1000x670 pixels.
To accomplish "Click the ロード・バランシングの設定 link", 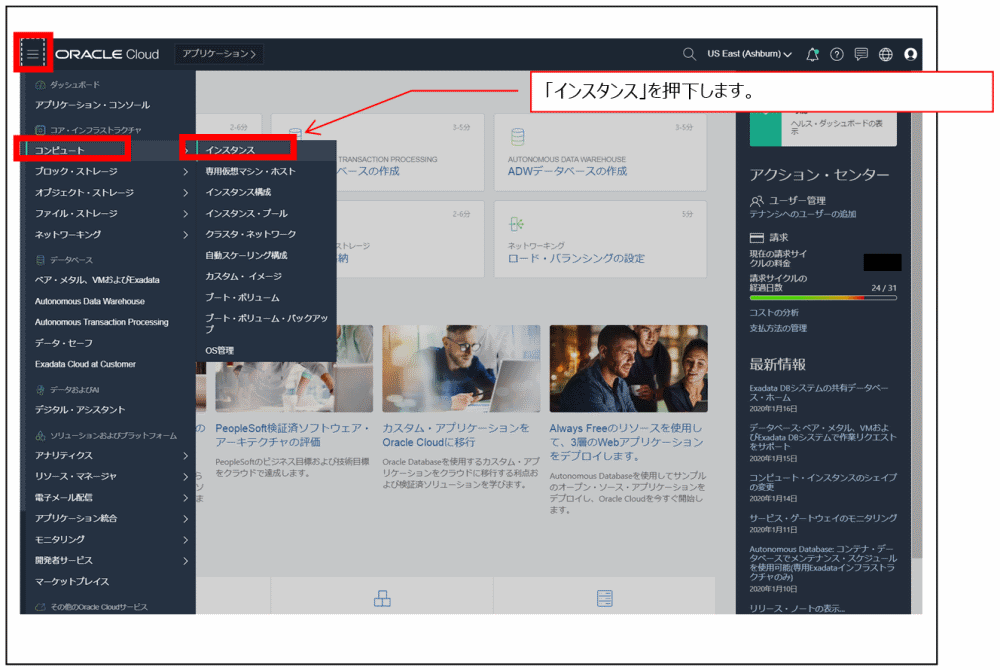I will 577,258.
